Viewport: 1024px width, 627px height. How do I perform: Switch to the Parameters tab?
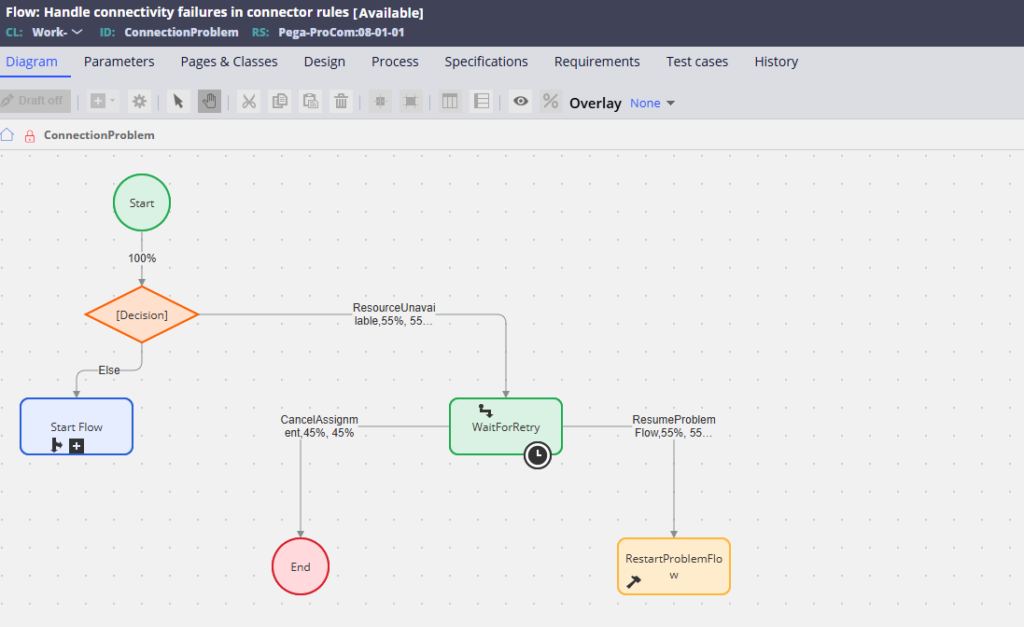pyautogui.click(x=119, y=61)
